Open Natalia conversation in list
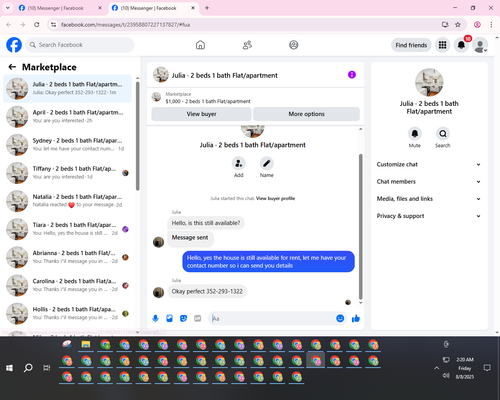The height and width of the screenshot is (400, 500). click(67, 201)
